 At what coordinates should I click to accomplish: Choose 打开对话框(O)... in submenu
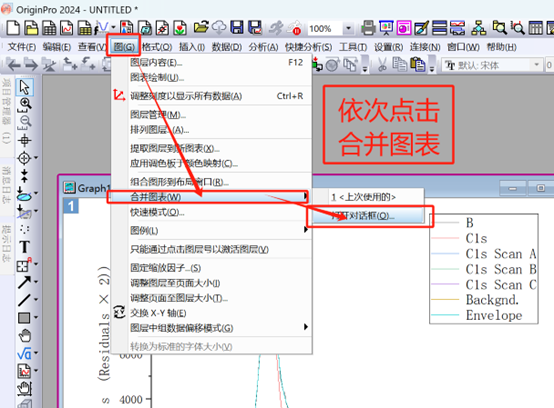pos(367,215)
